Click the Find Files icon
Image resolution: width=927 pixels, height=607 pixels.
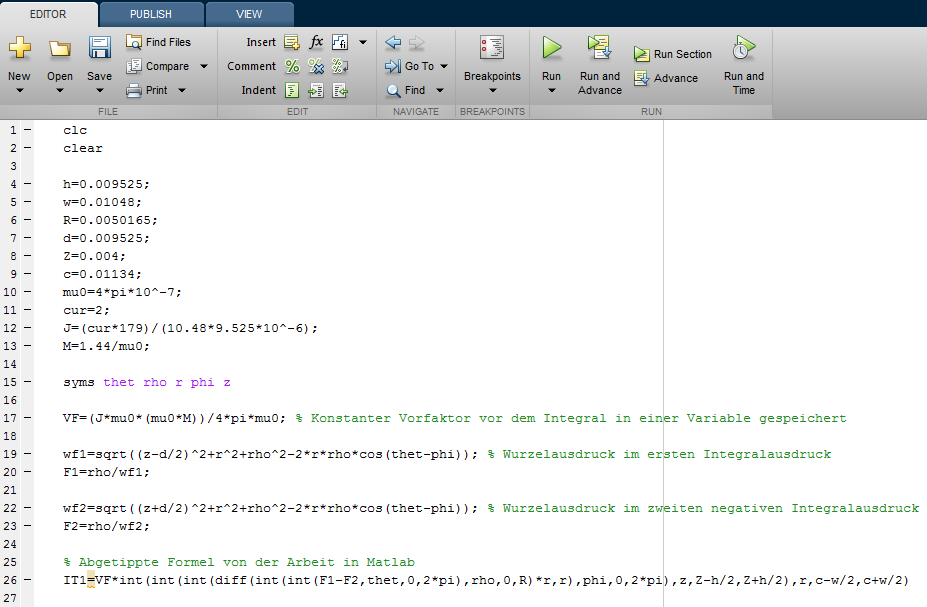[134, 42]
